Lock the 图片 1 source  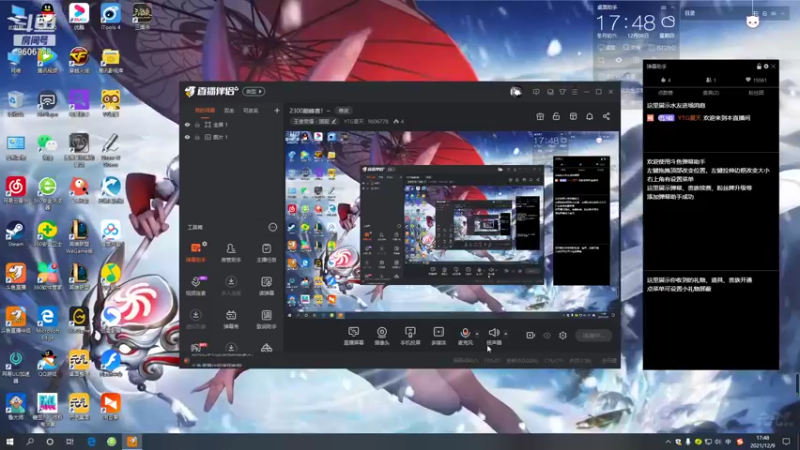point(197,137)
